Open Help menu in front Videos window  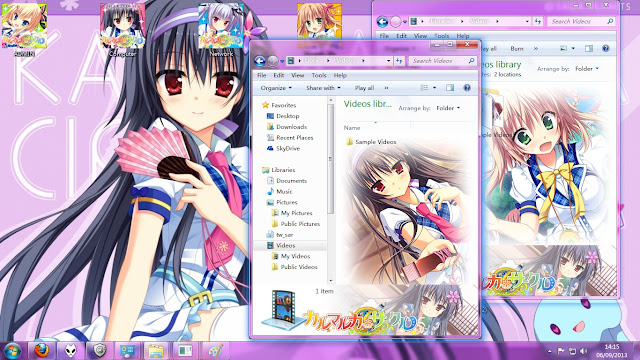click(340, 75)
